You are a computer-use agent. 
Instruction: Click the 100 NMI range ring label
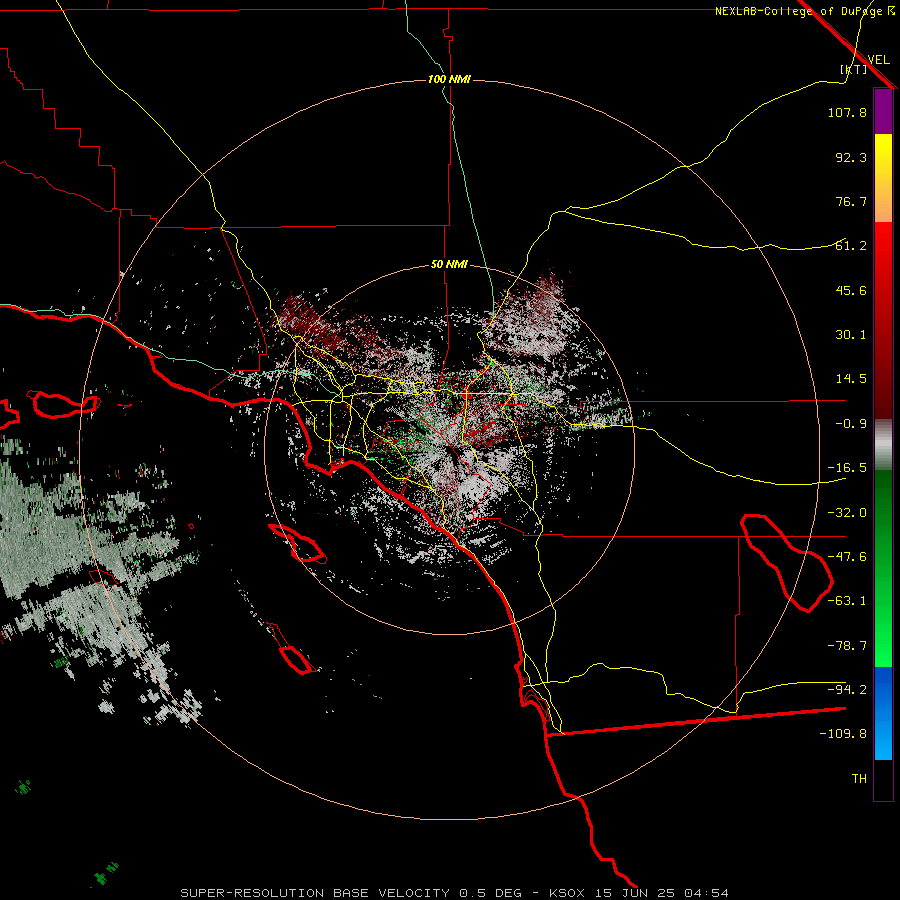[x=449, y=79]
